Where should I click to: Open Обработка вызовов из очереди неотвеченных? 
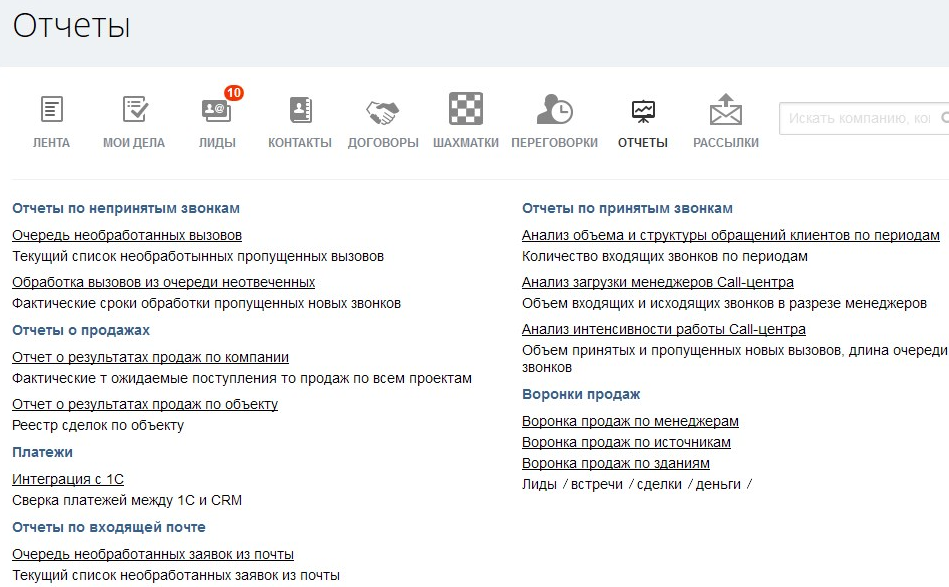point(163,283)
